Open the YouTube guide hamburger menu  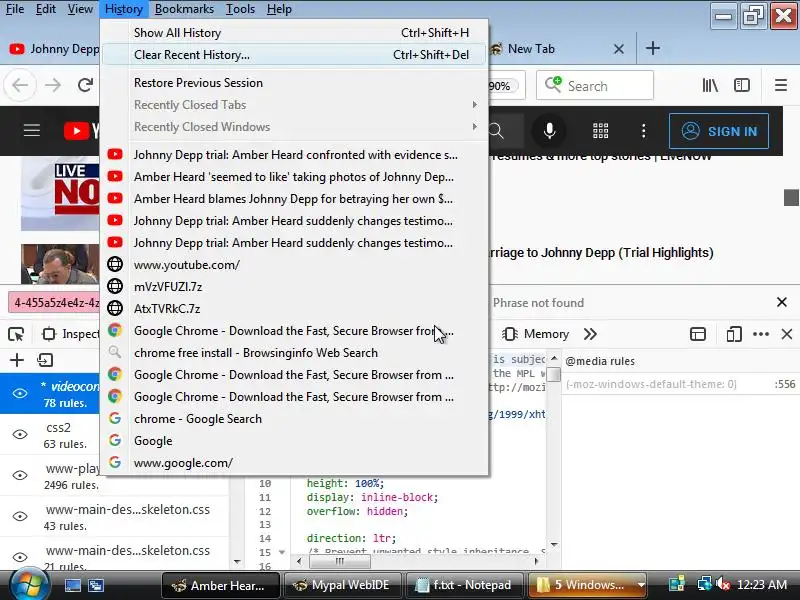[x=32, y=131]
